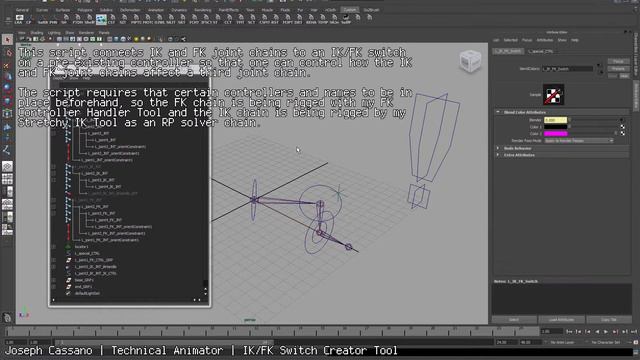Open the Custom shelf tab

[x=349, y=9]
